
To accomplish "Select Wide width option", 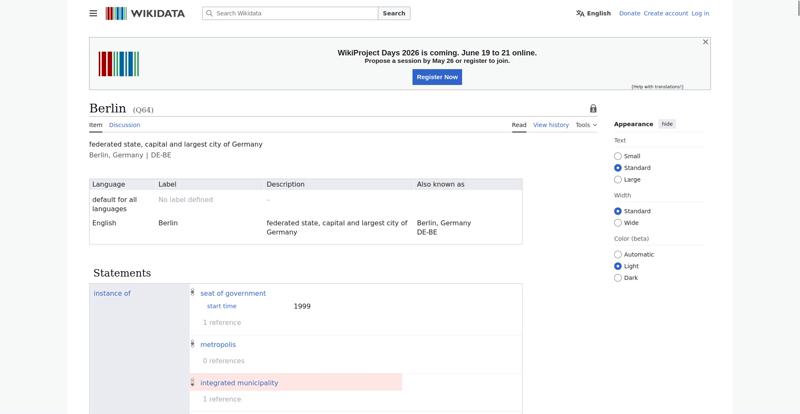I will pyautogui.click(x=618, y=223).
